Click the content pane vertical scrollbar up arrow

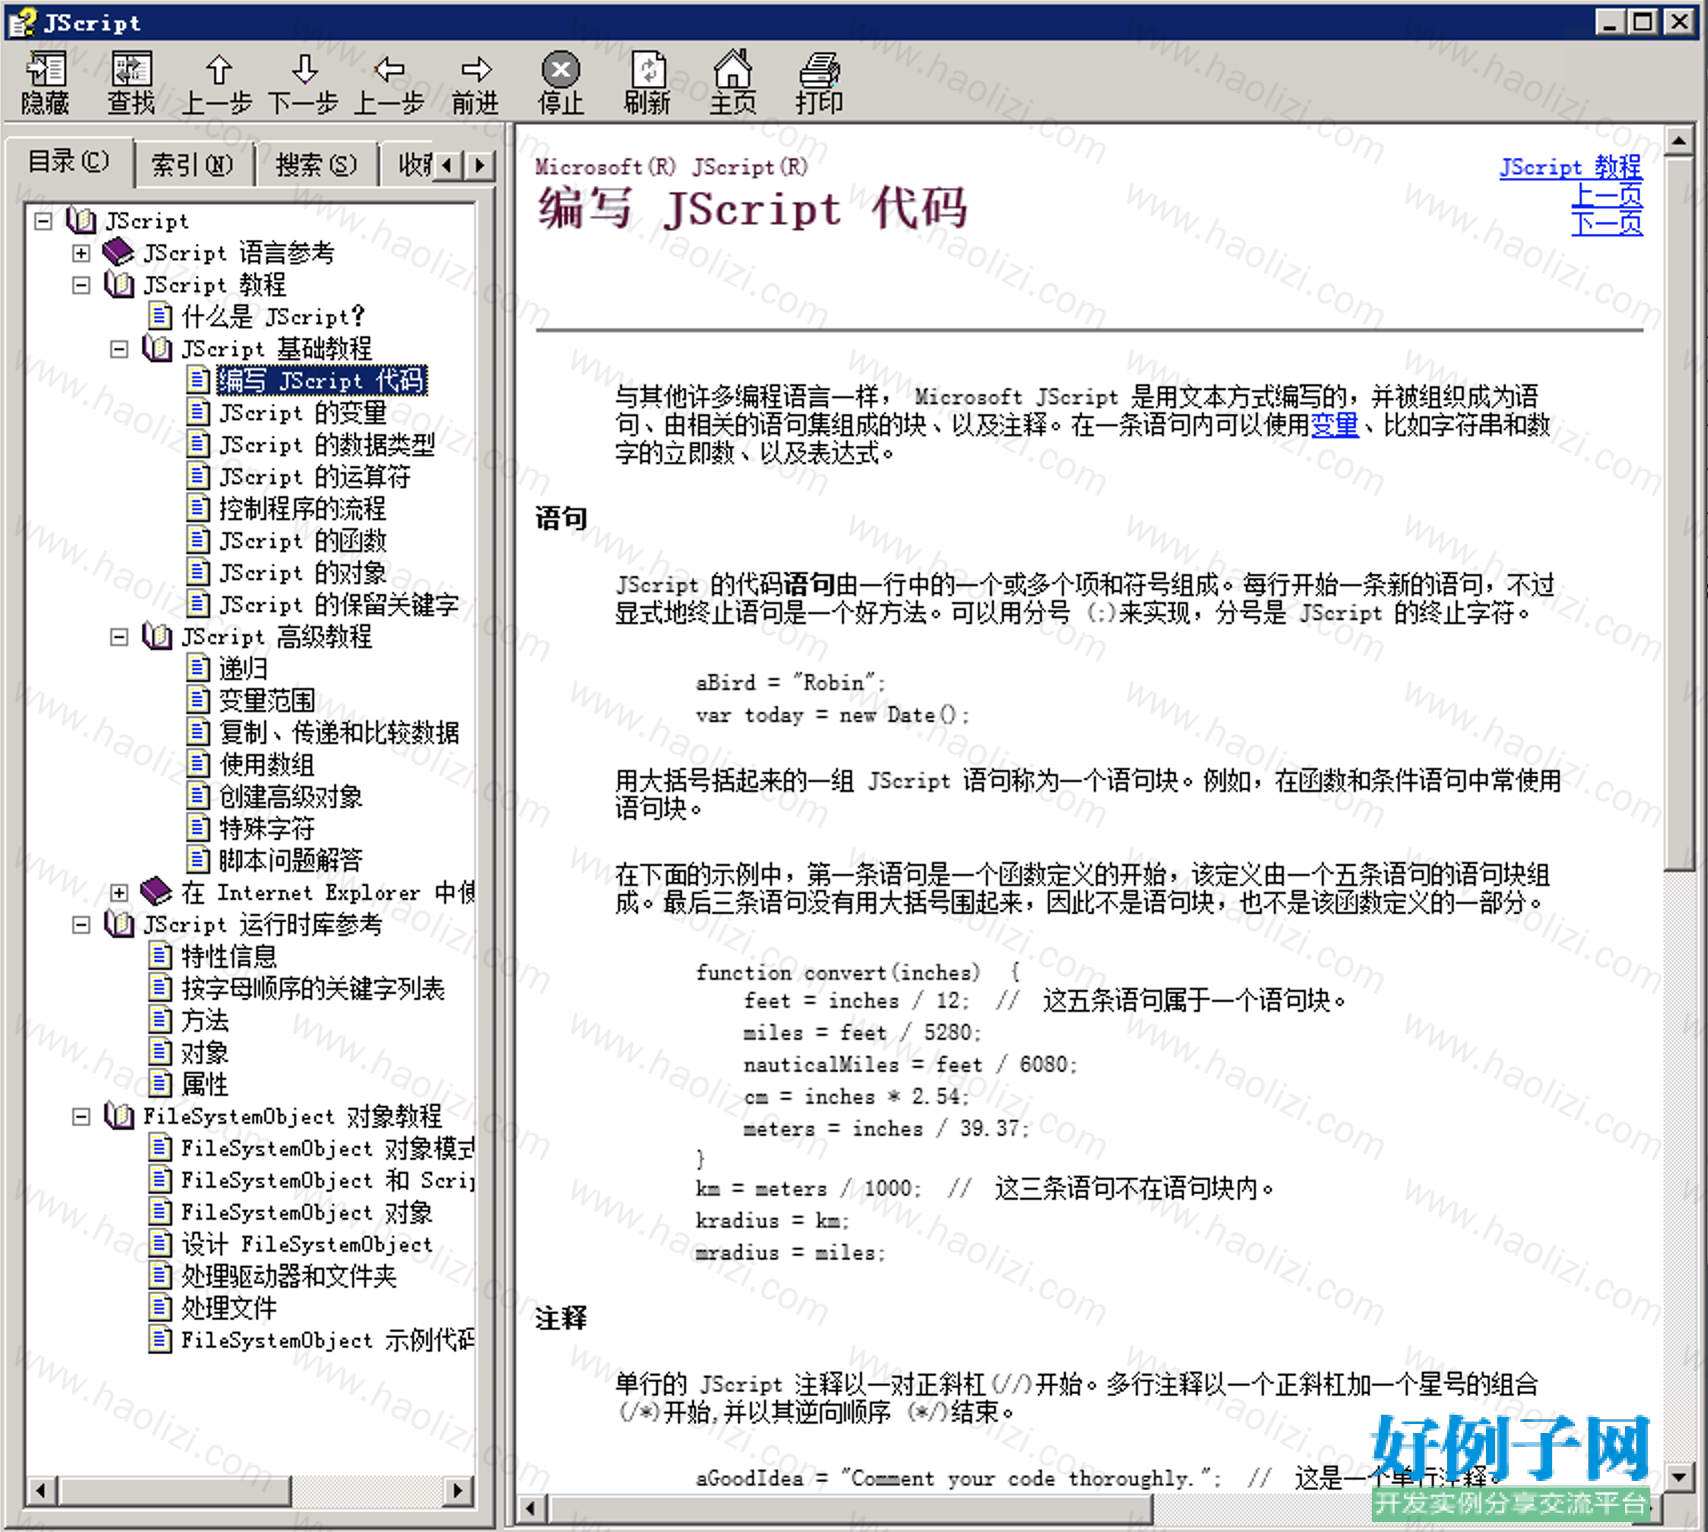point(1679,142)
